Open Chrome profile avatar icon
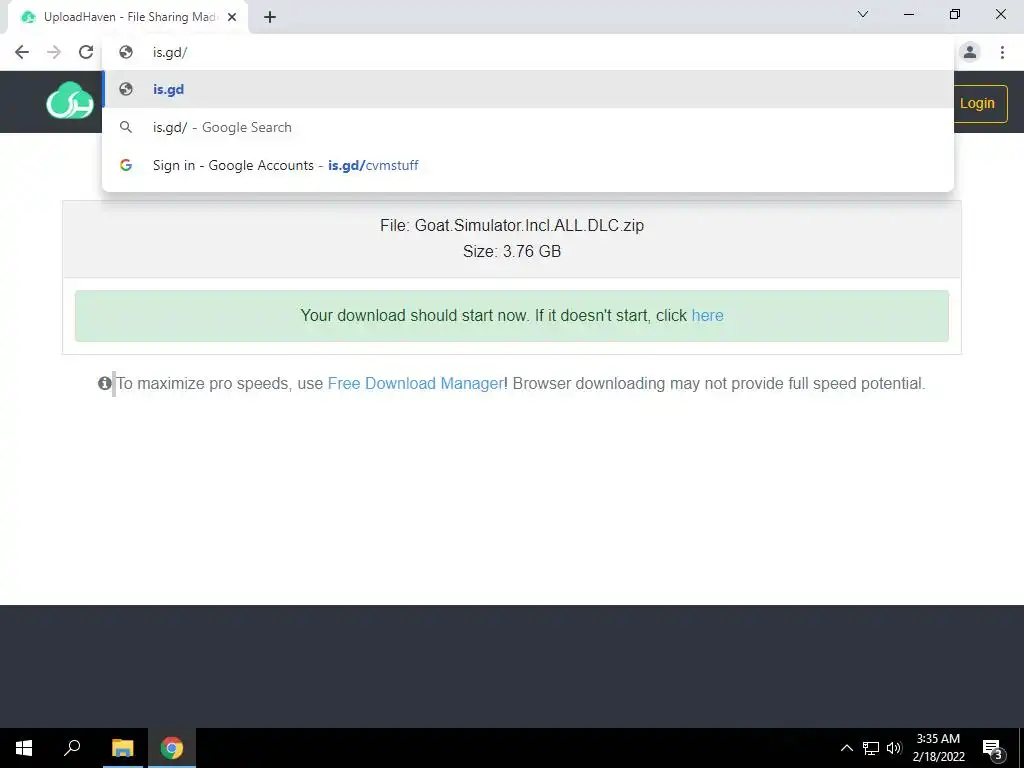Screen dimensions: 1024x768 pos(970,52)
